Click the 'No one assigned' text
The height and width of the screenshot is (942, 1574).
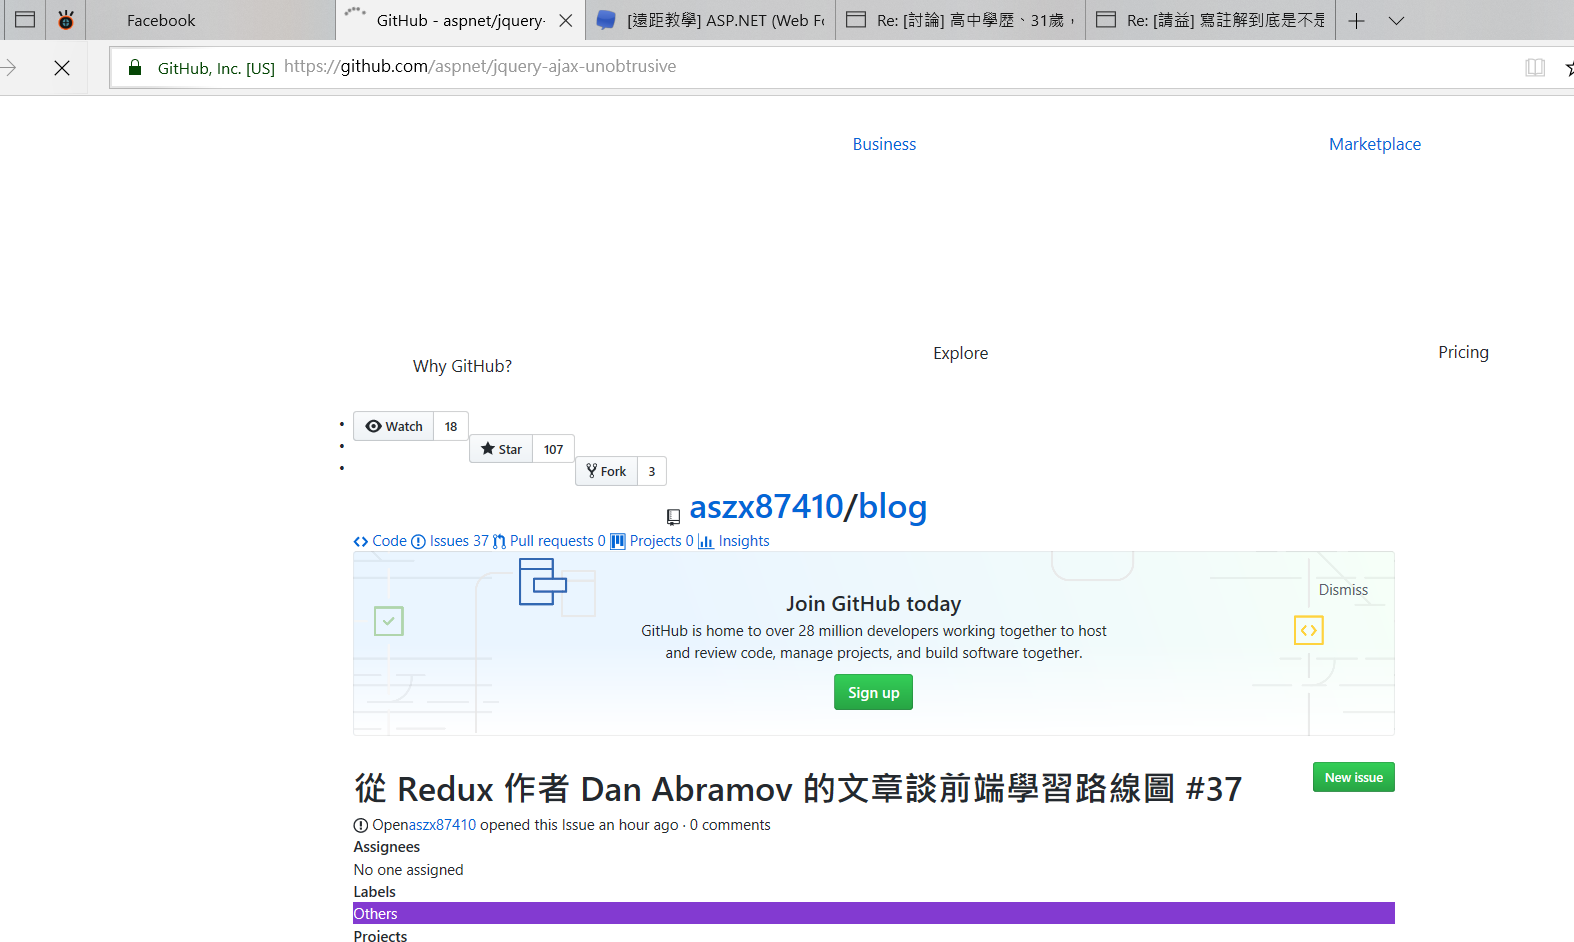pyautogui.click(x=408, y=870)
